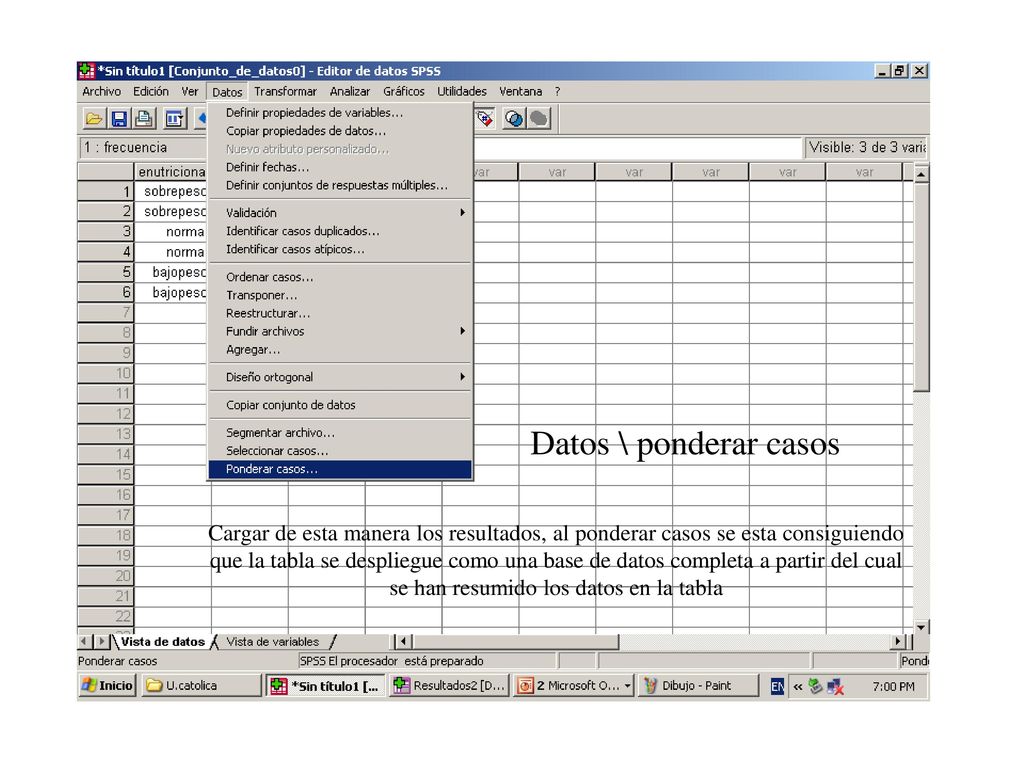Viewport: 1024px width, 768px height.
Task: Switch to Dibujo - Paint in taskbar
Action: coord(697,686)
